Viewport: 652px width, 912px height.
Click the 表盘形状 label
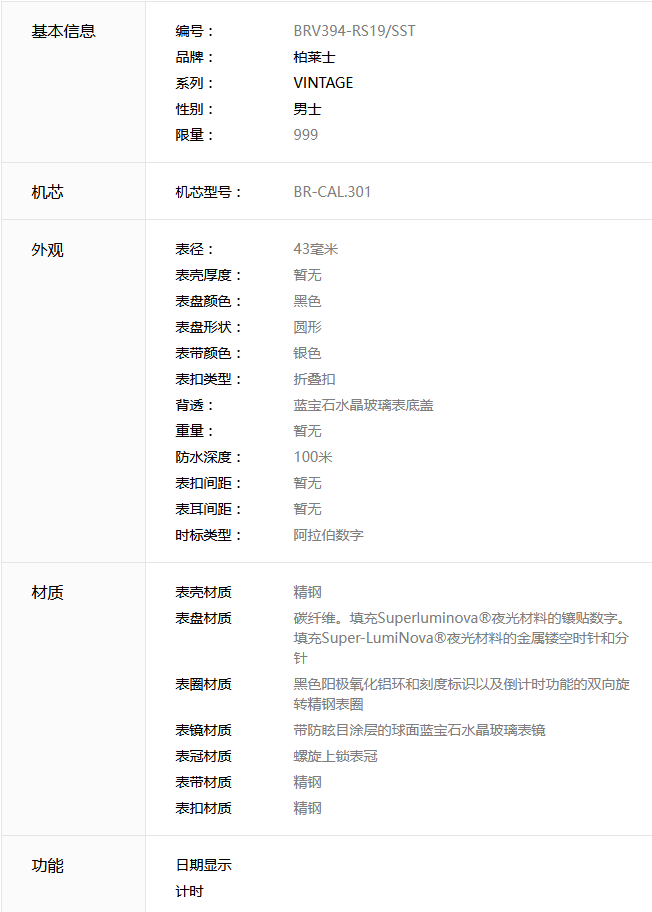[209, 327]
